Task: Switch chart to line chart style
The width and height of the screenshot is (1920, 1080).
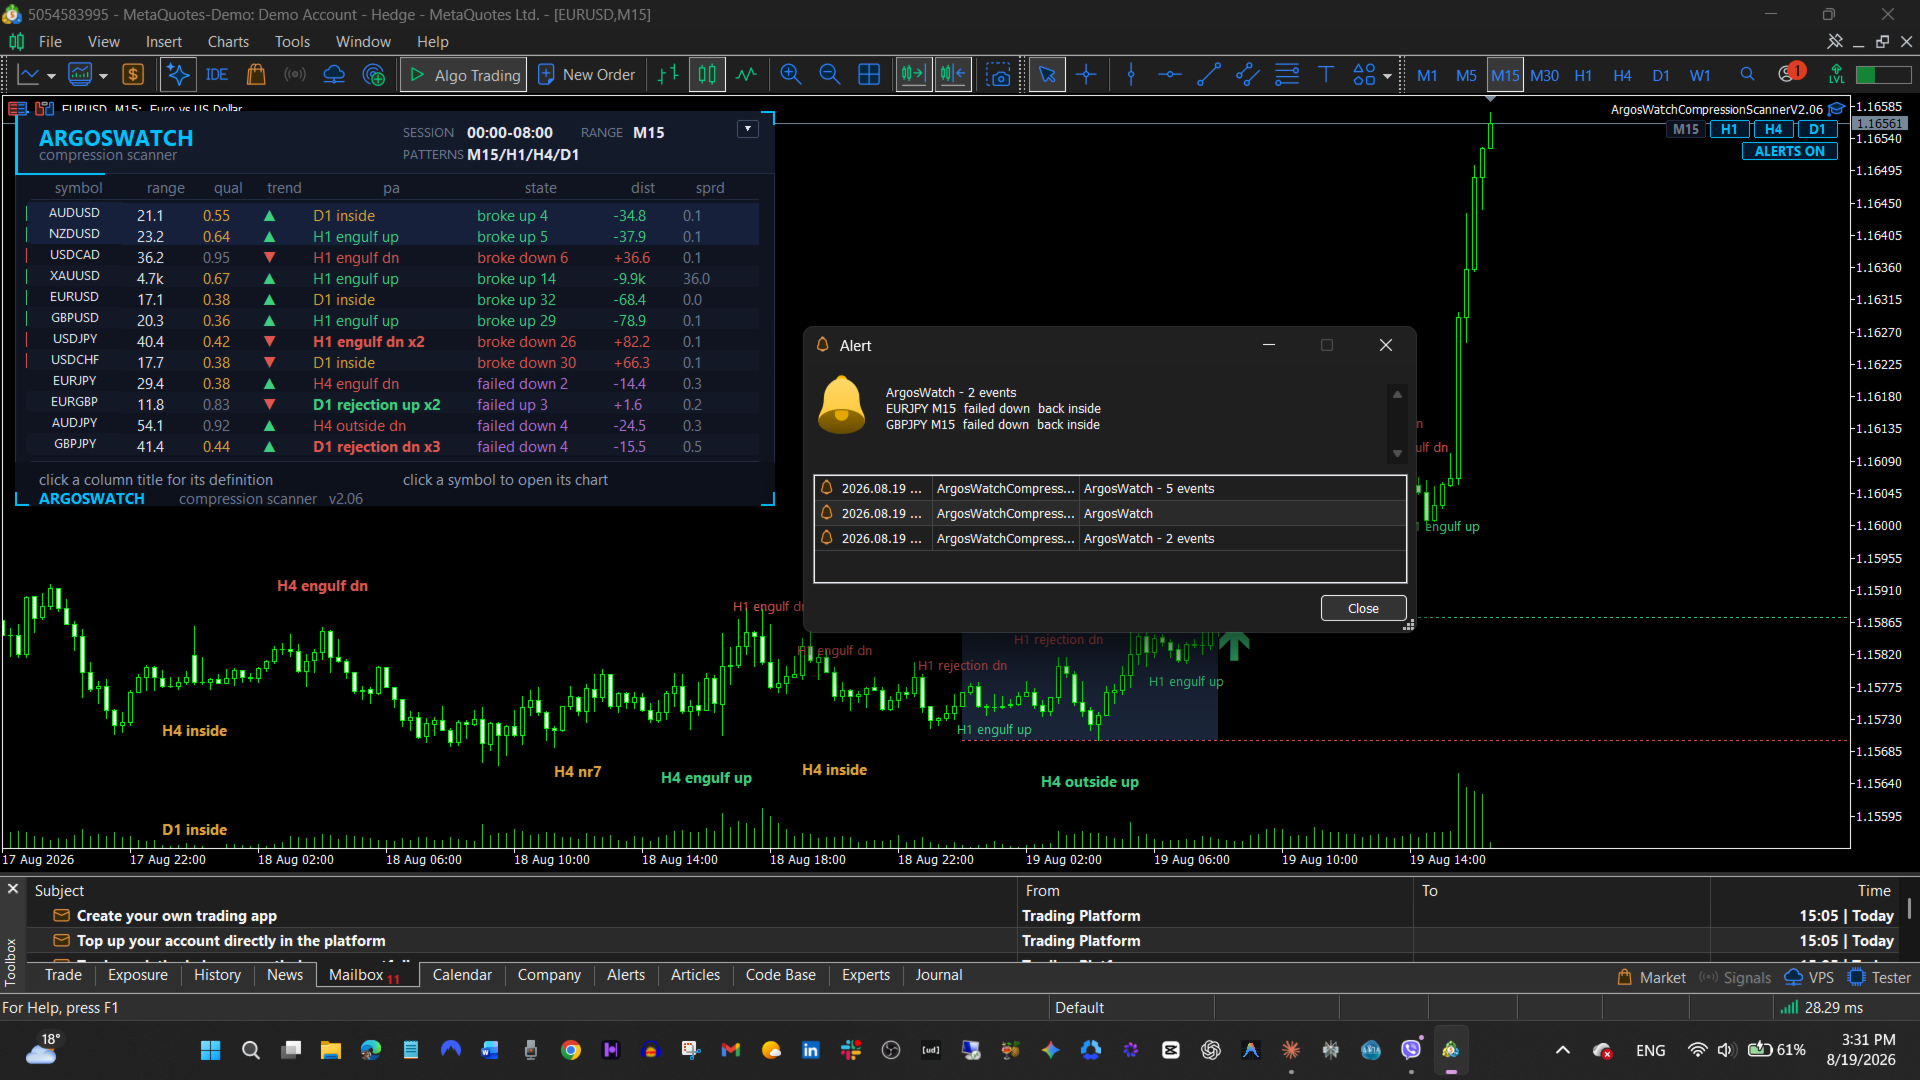Action: pyautogui.click(x=746, y=75)
